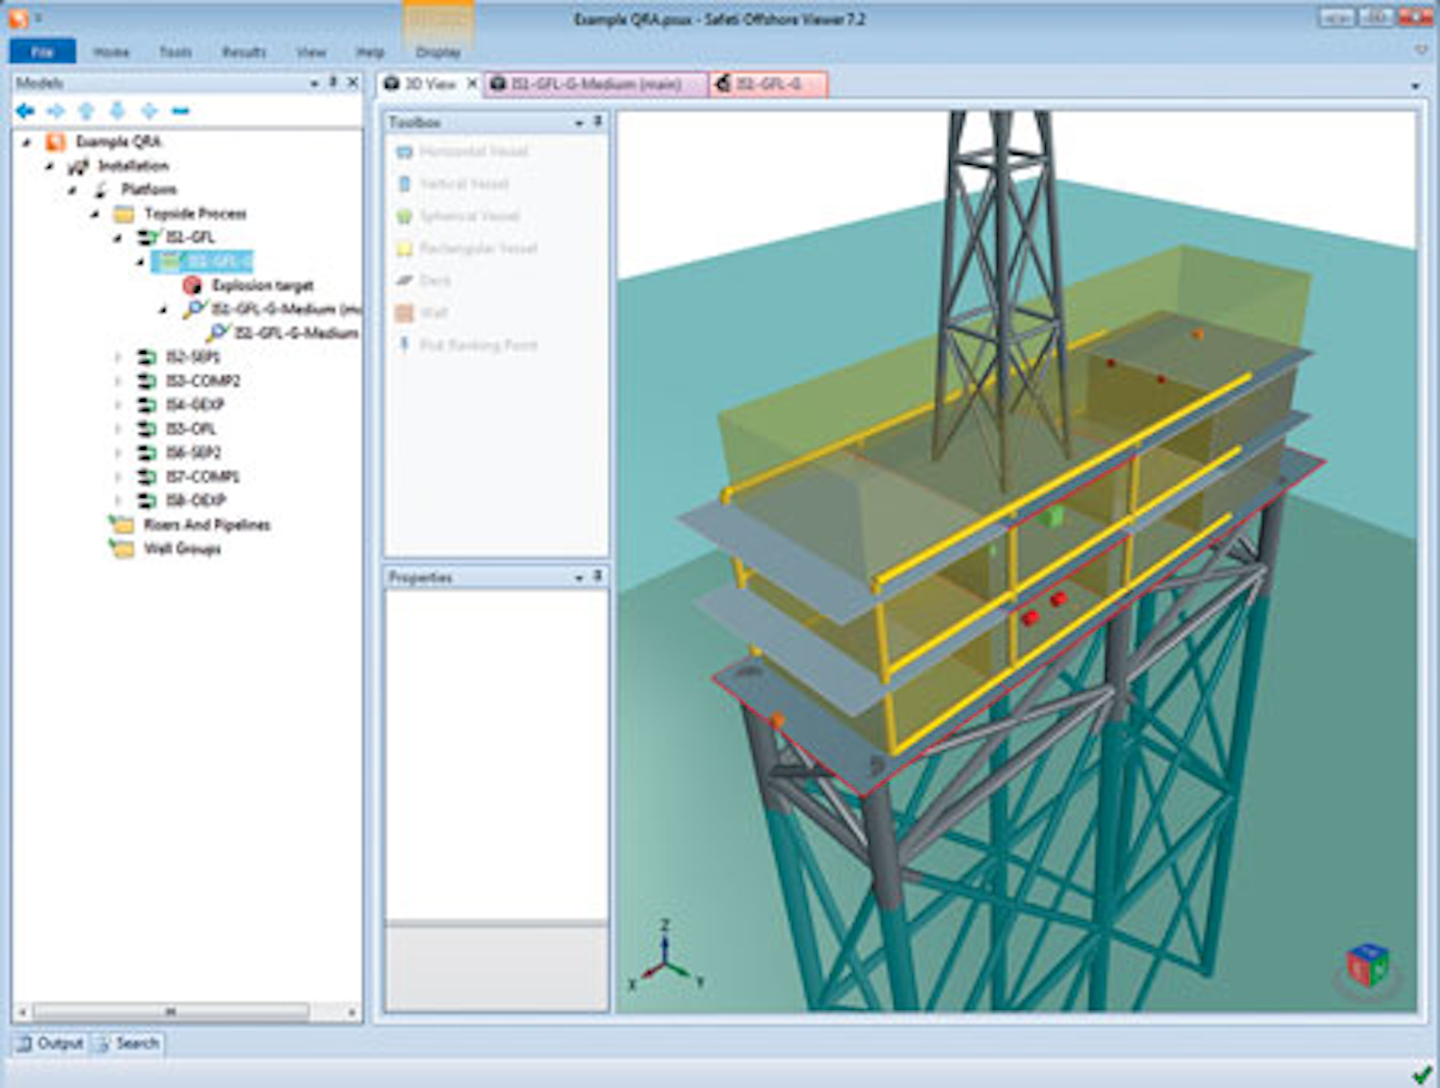Click the green check status icon
This screenshot has height=1088, width=1440.
coord(1421,1073)
